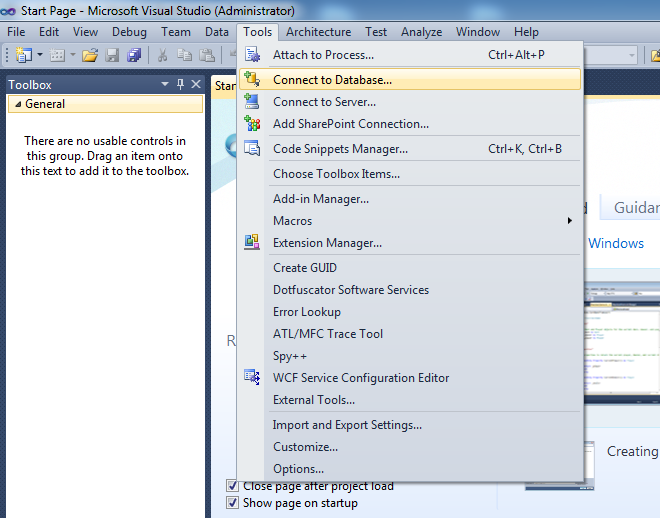The width and height of the screenshot is (660, 518).
Task: Collapse the General toolbox group
Action: click(18, 104)
